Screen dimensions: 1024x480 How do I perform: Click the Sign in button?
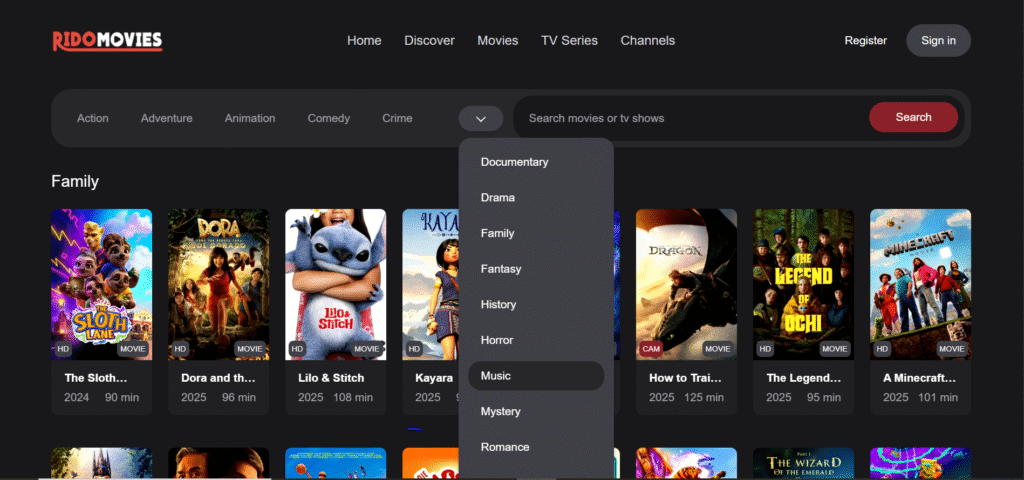(938, 40)
